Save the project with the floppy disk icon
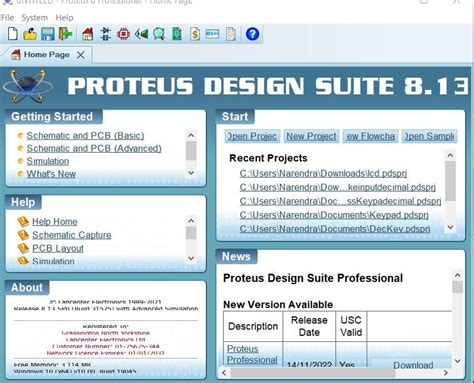This screenshot has width=474, height=383. 48,34
